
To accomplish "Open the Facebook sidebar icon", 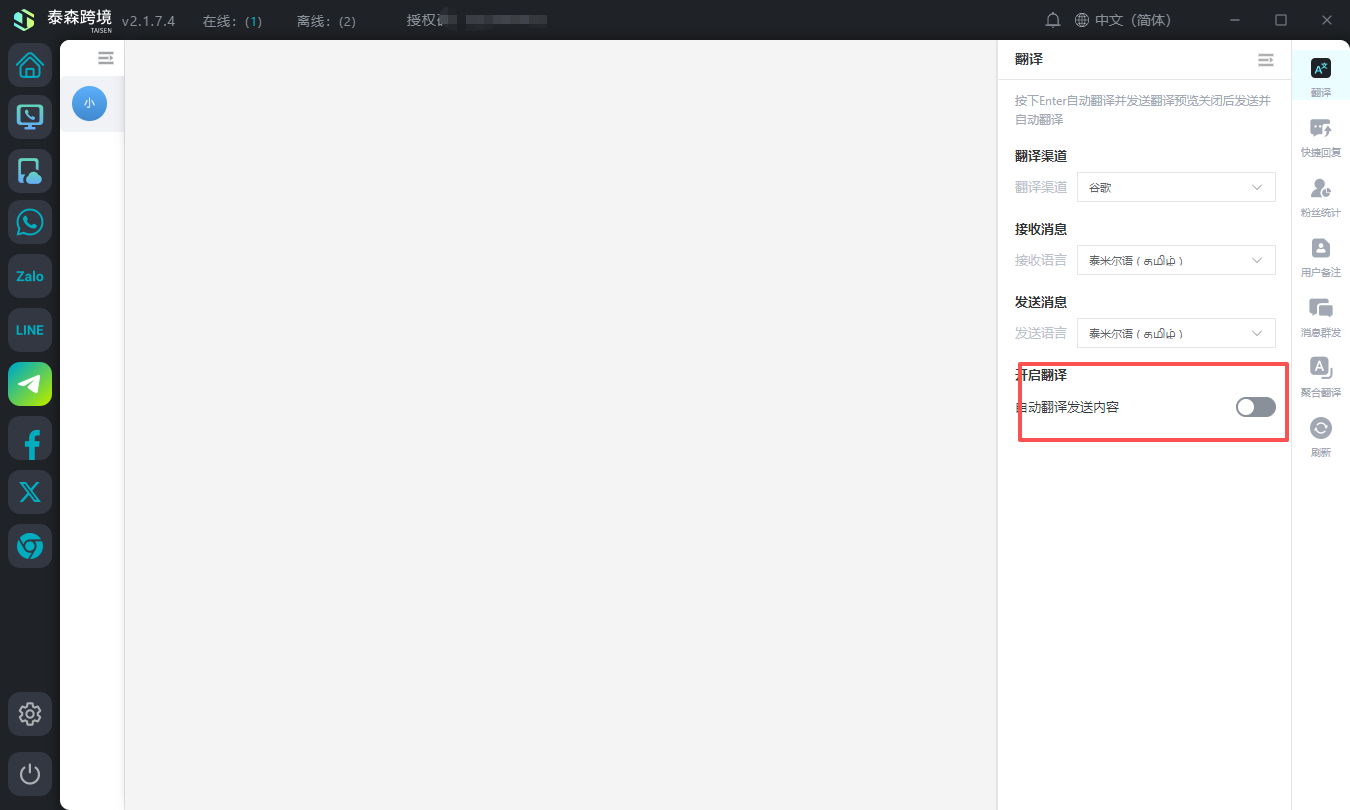I will tap(30, 438).
